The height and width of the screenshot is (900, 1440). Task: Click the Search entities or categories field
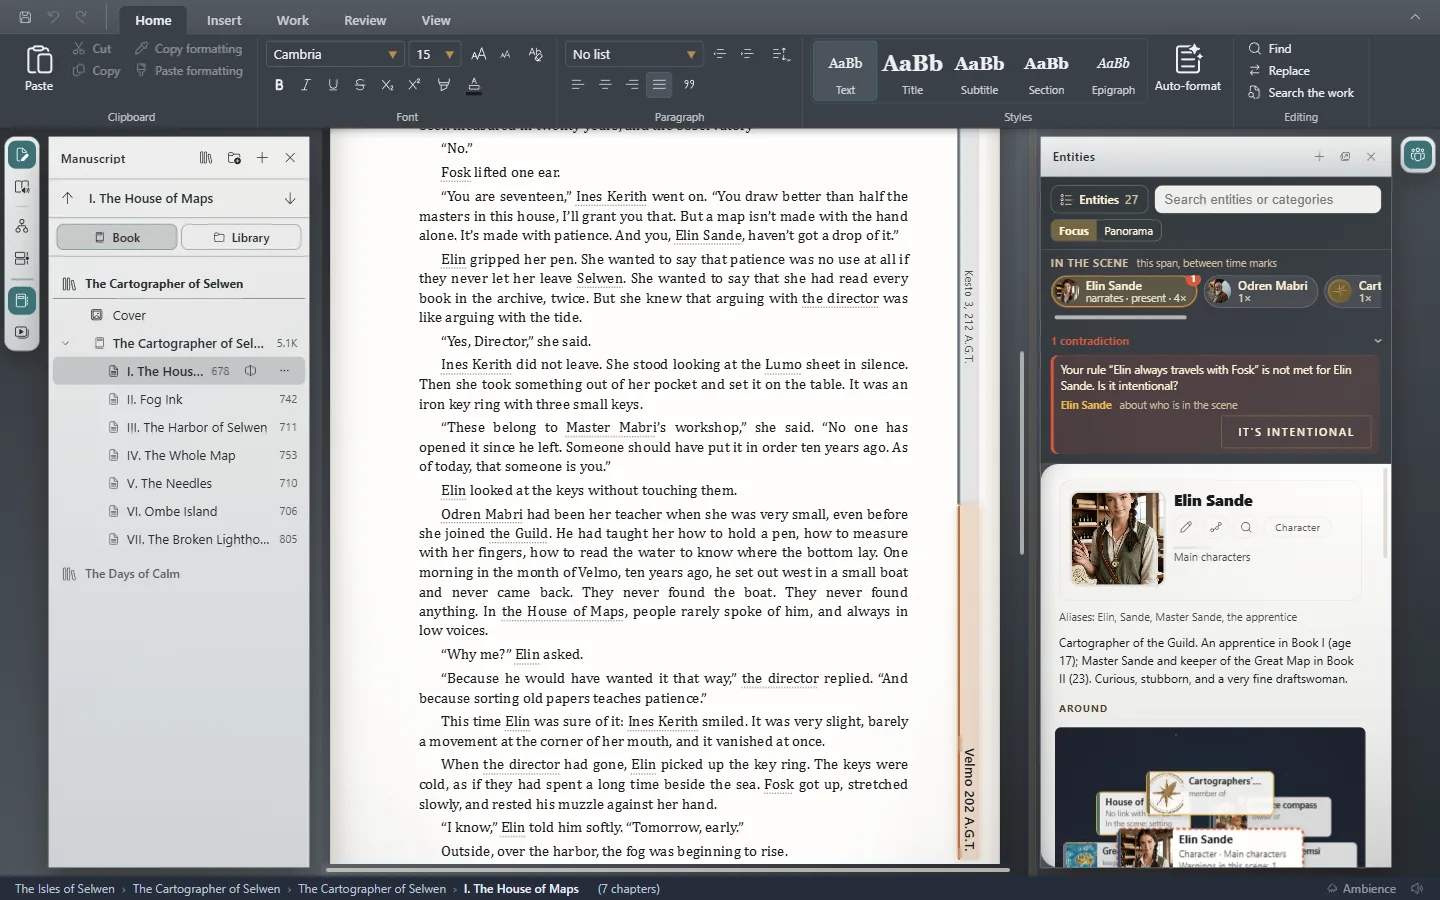pyautogui.click(x=1267, y=199)
